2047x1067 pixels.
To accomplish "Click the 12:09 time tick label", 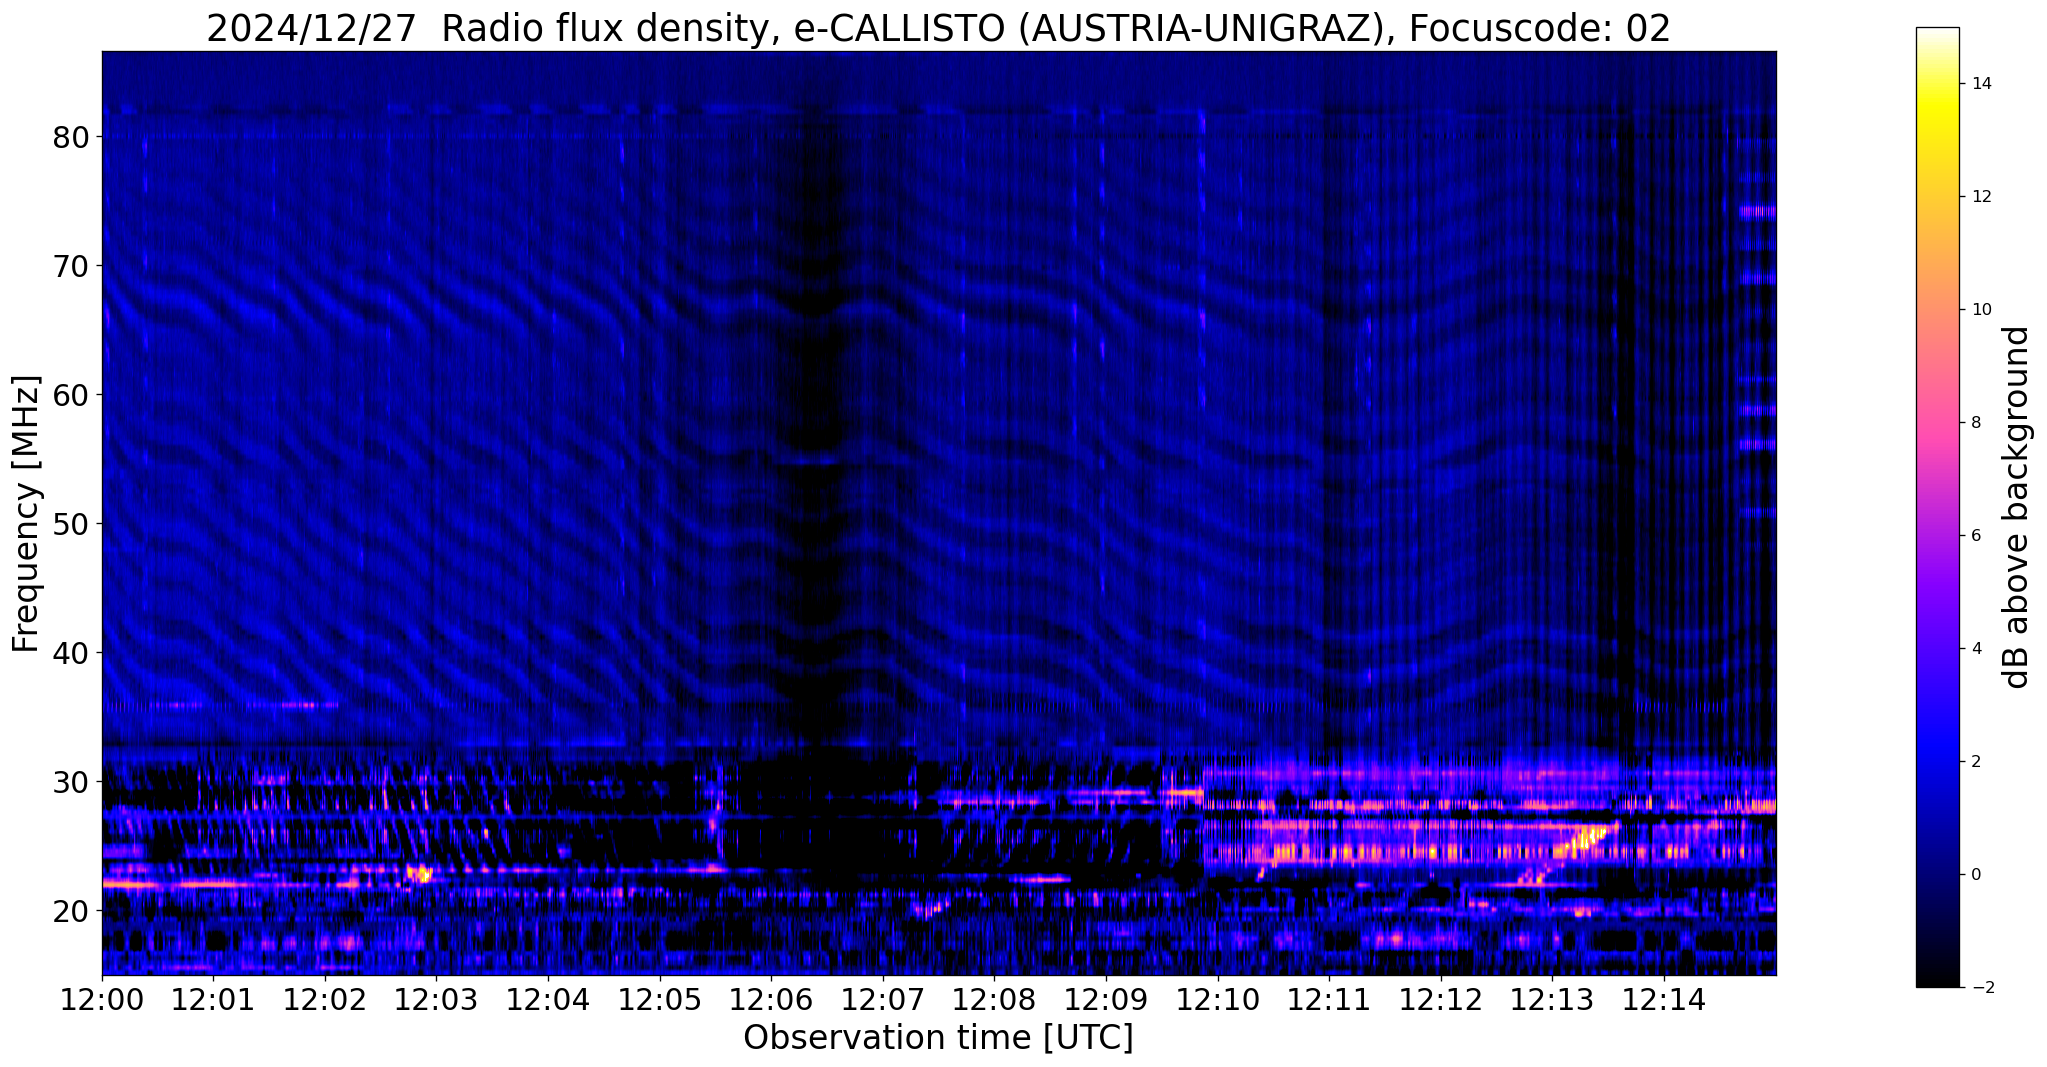I will pyautogui.click(x=1106, y=999).
